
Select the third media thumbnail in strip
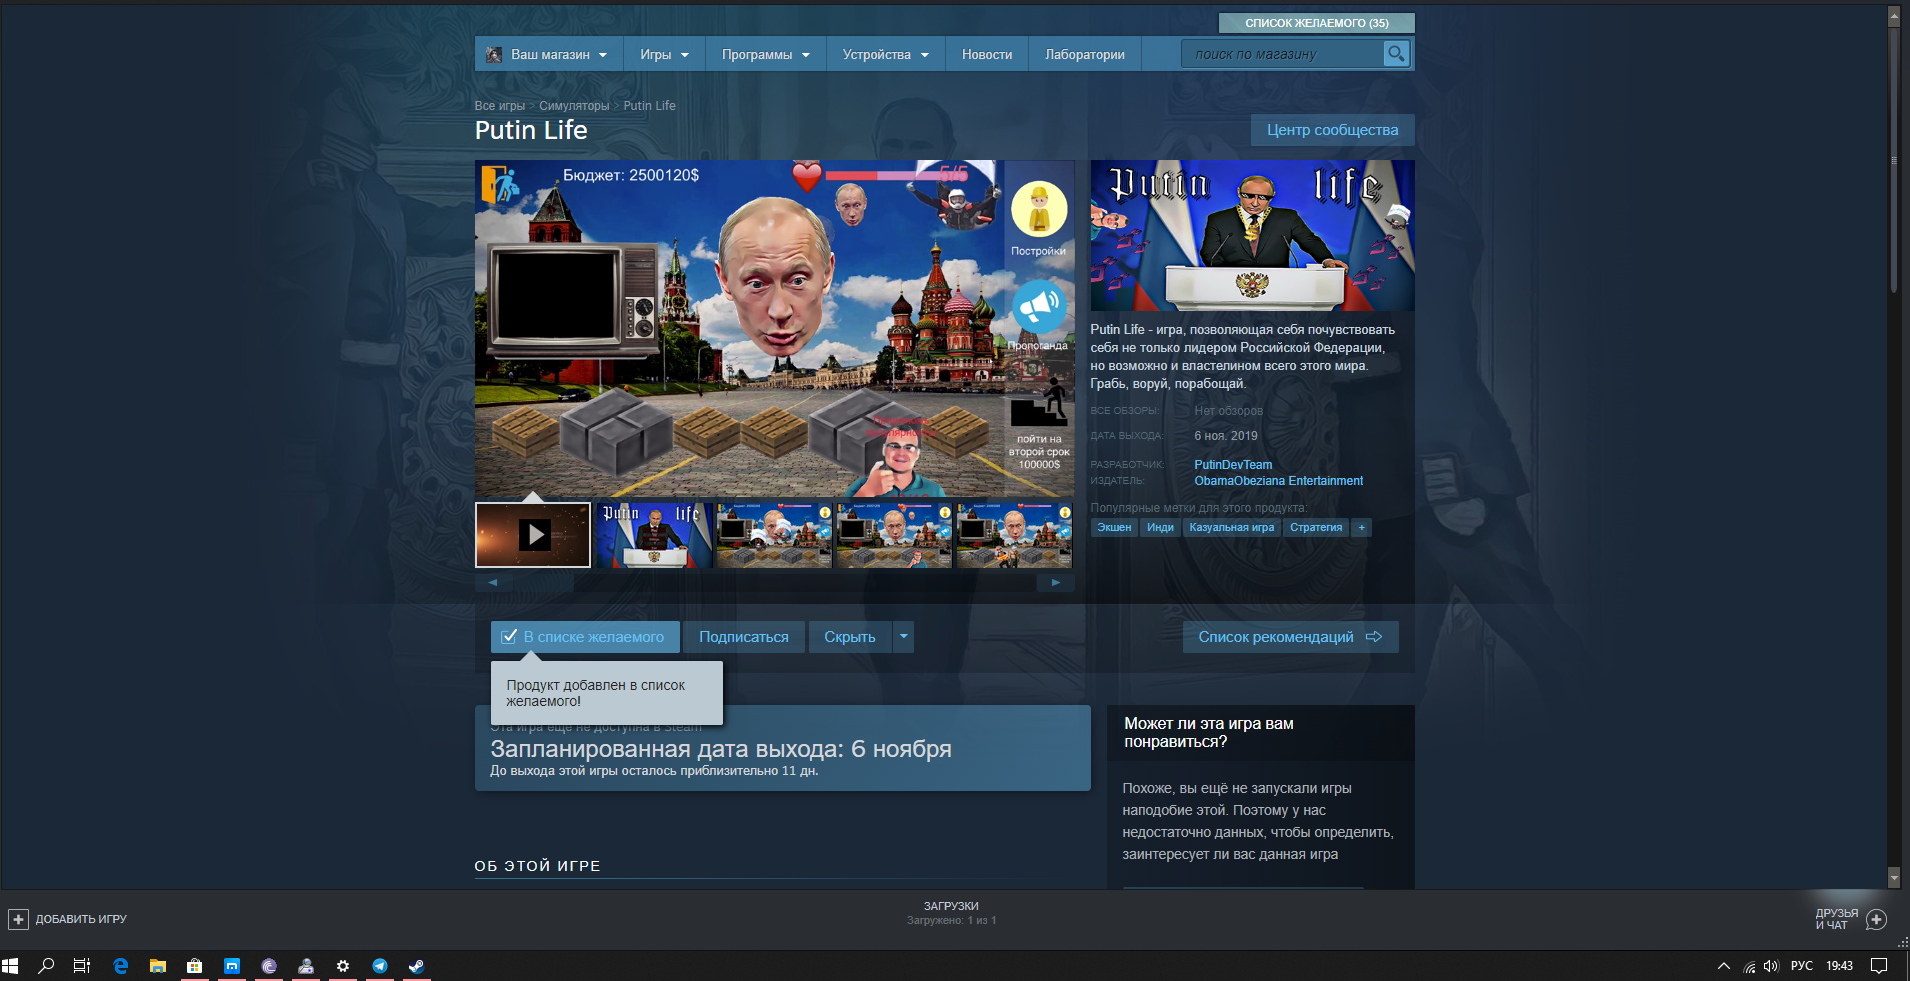tap(774, 535)
